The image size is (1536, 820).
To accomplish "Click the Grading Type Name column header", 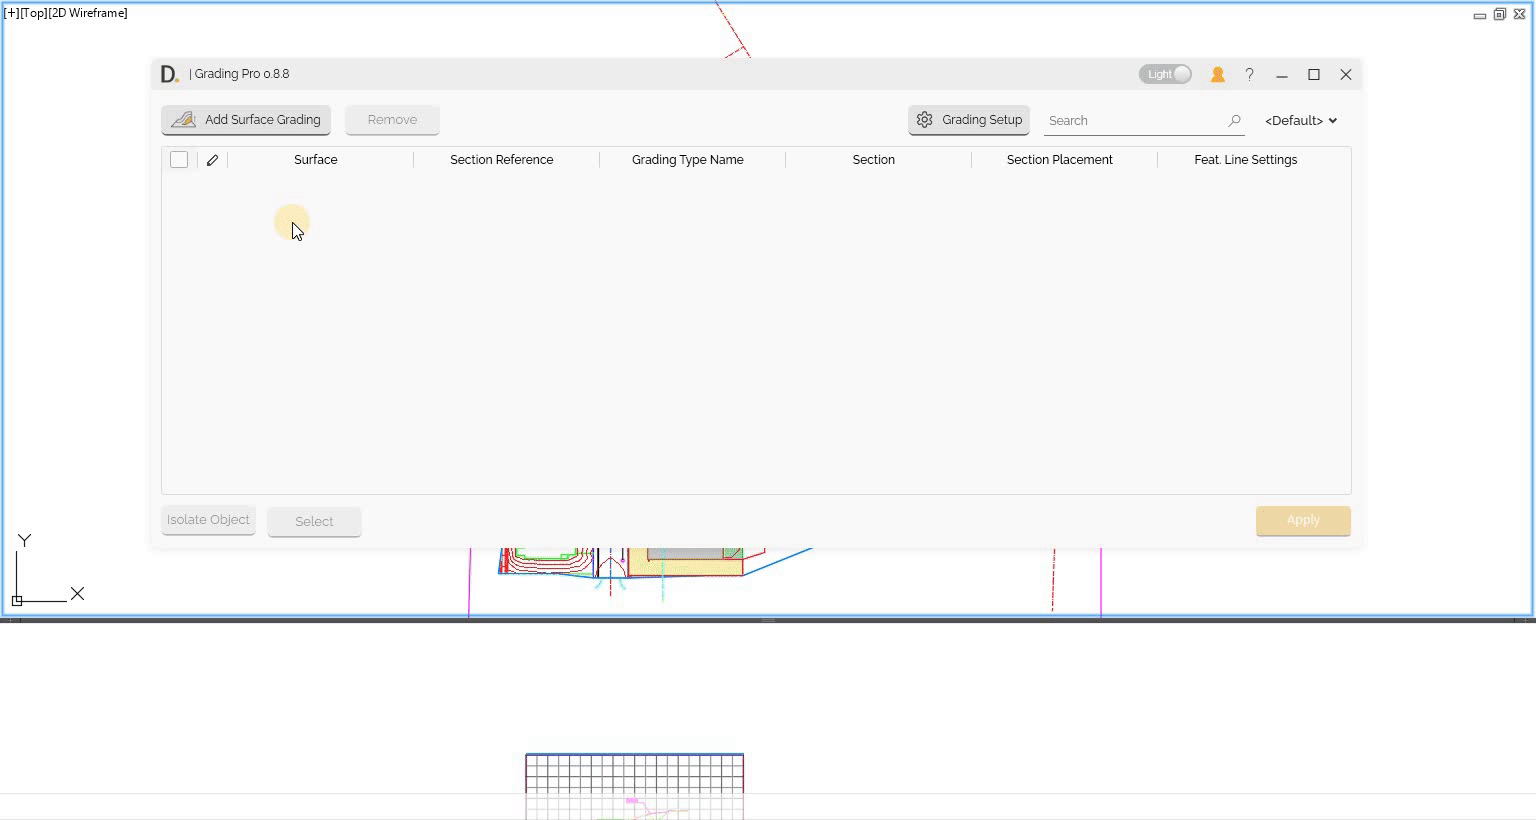I will tap(687, 160).
